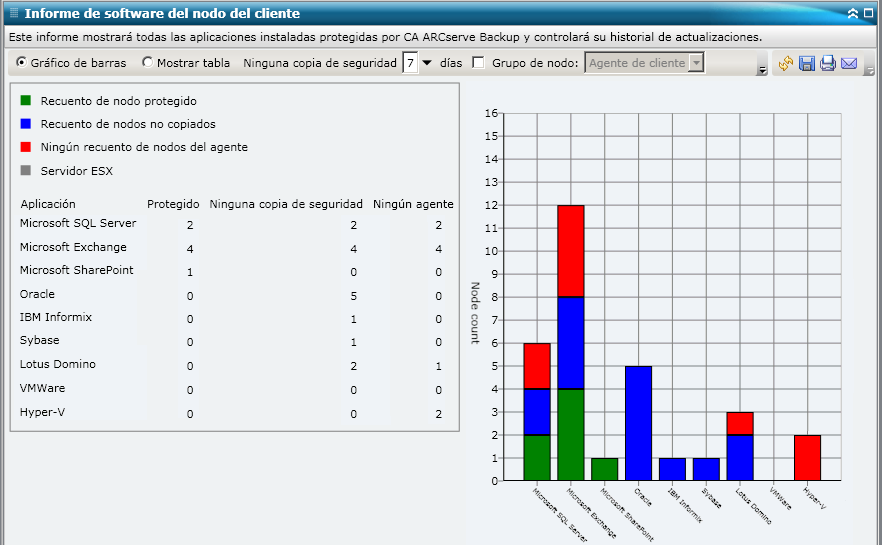Image resolution: width=882 pixels, height=545 pixels.
Task: Click the Node count axis label
Action: [x=475, y=313]
